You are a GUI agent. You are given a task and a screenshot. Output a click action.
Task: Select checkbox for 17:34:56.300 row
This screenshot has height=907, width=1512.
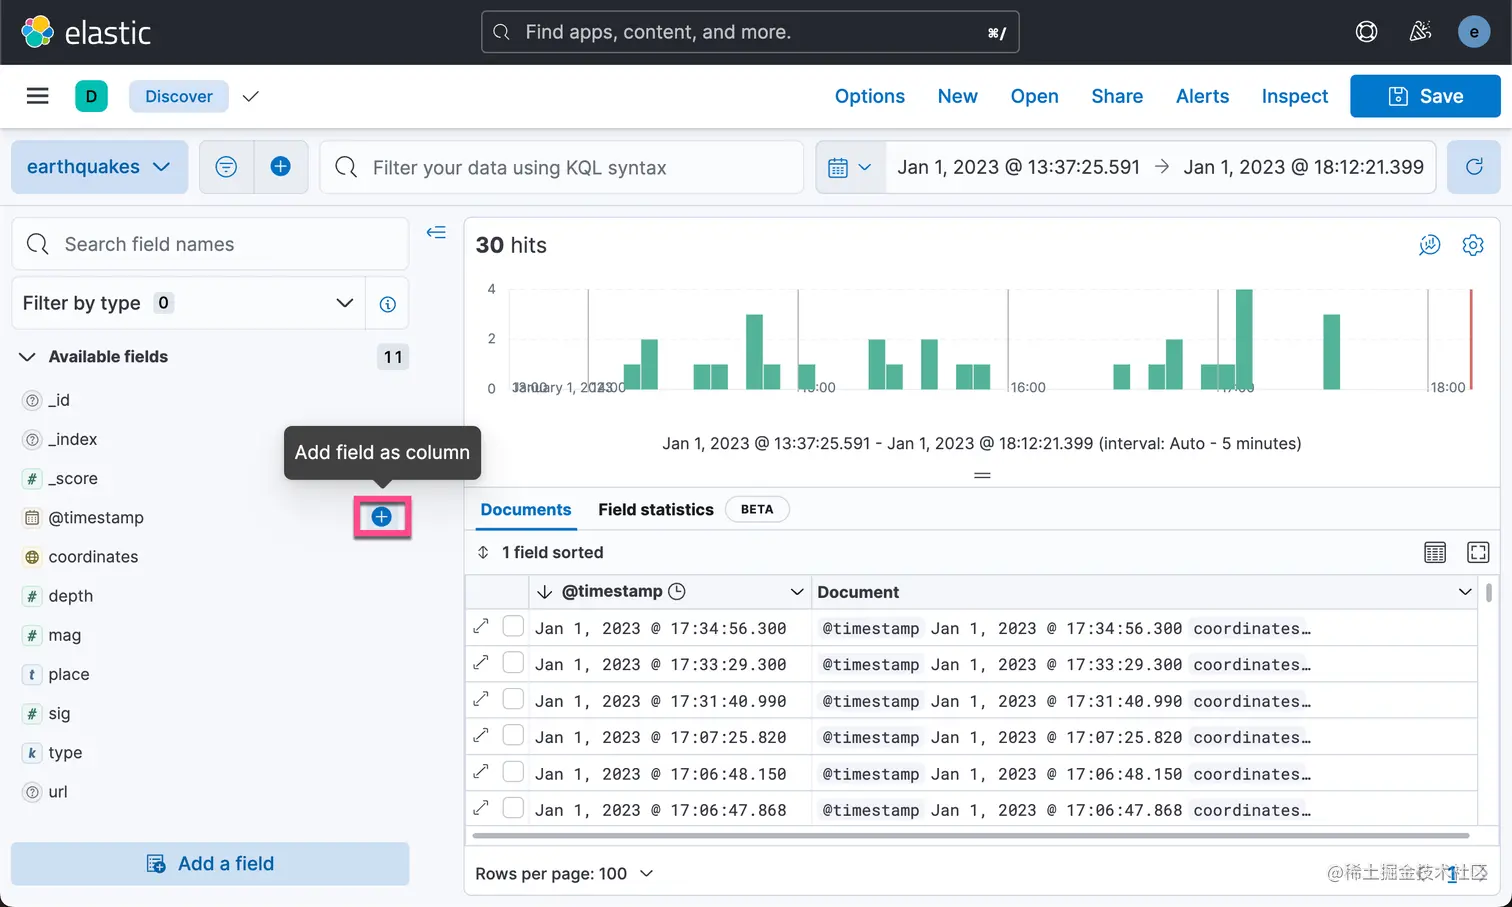513,627
